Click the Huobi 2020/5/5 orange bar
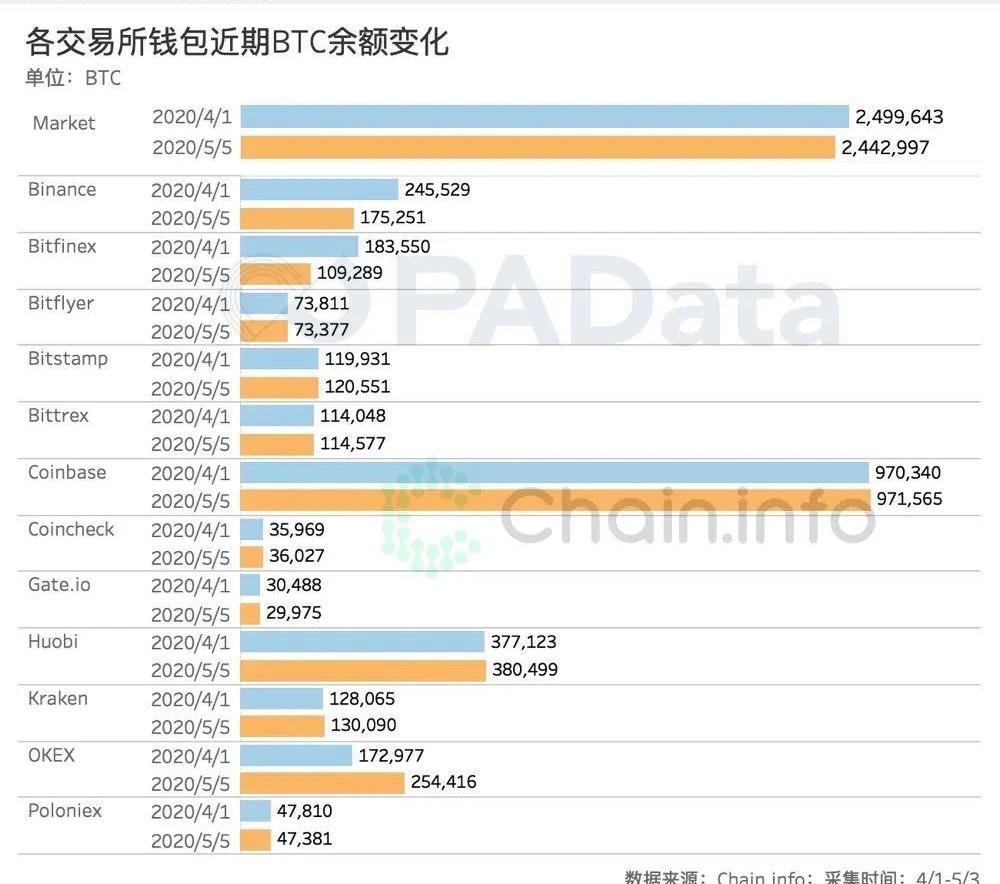This screenshot has height=884, width=1000. click(x=363, y=669)
